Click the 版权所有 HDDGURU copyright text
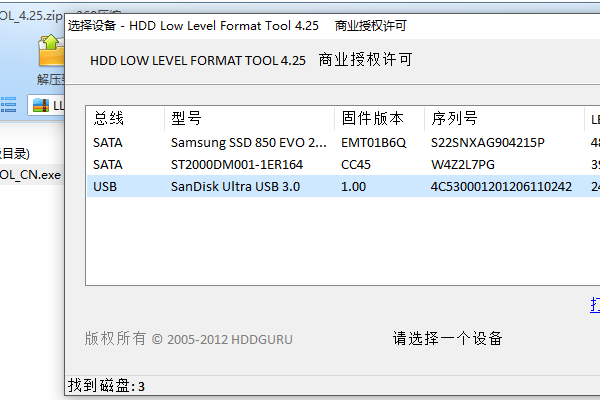The width and height of the screenshot is (600, 400). (x=188, y=339)
